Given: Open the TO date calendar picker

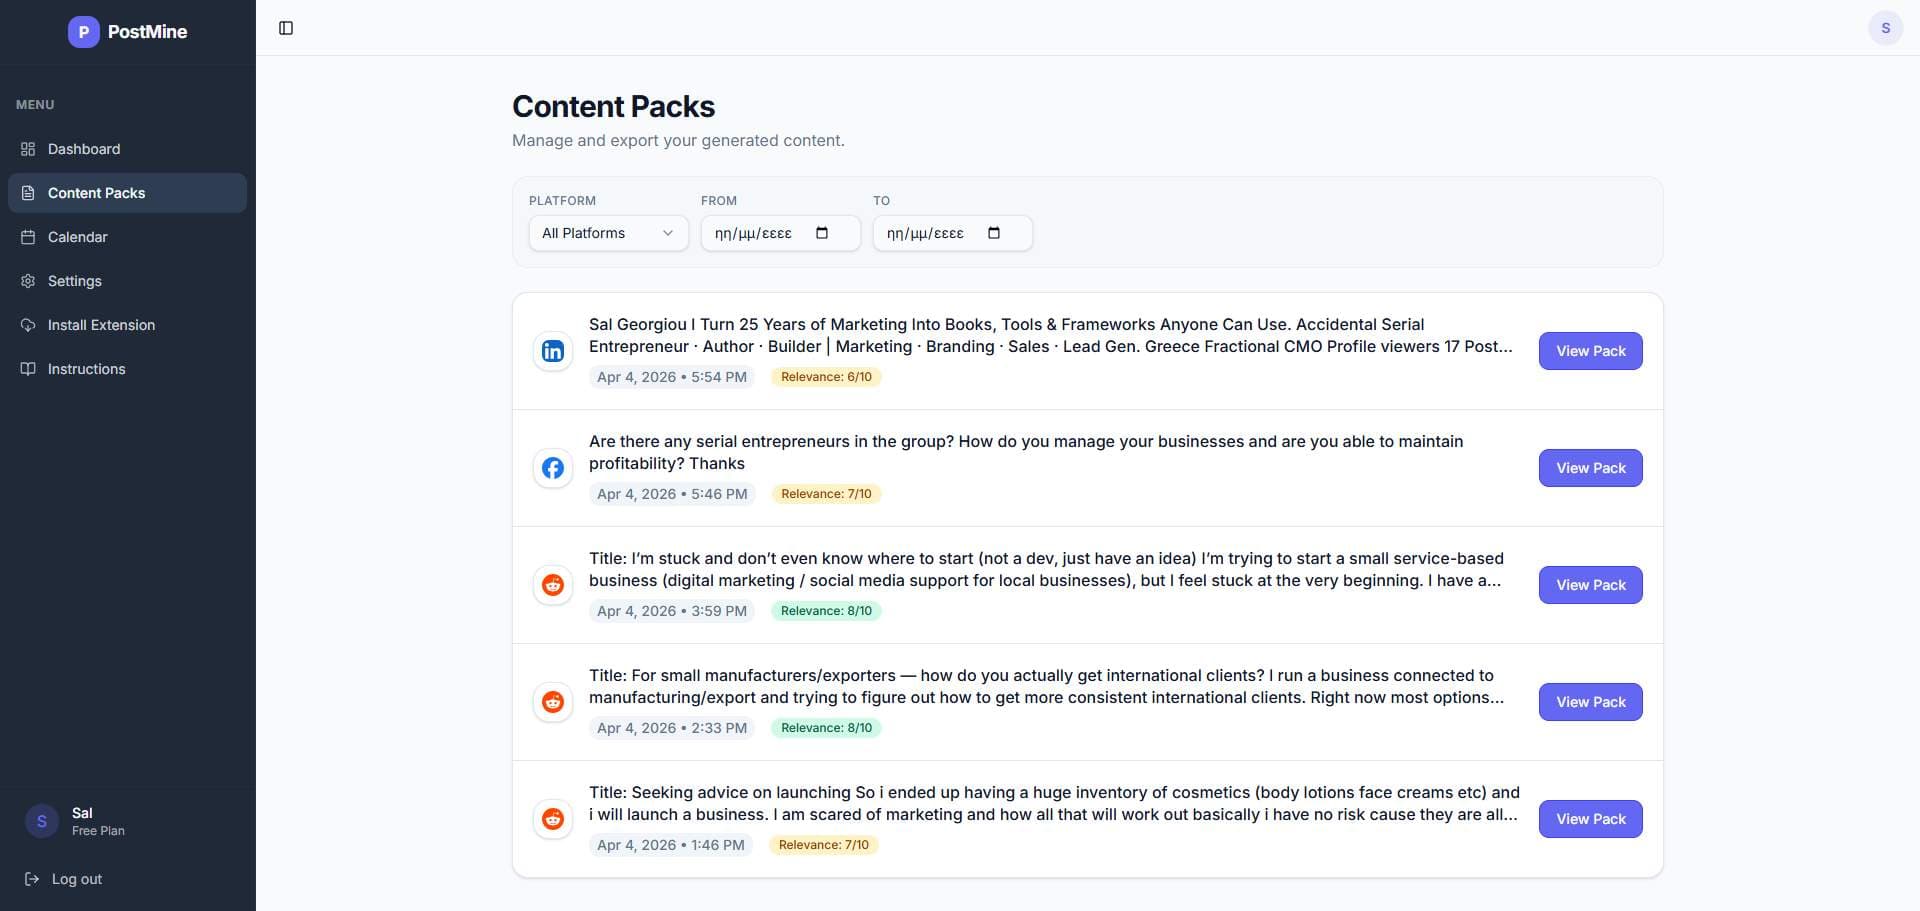Looking at the screenshot, I should coord(995,233).
